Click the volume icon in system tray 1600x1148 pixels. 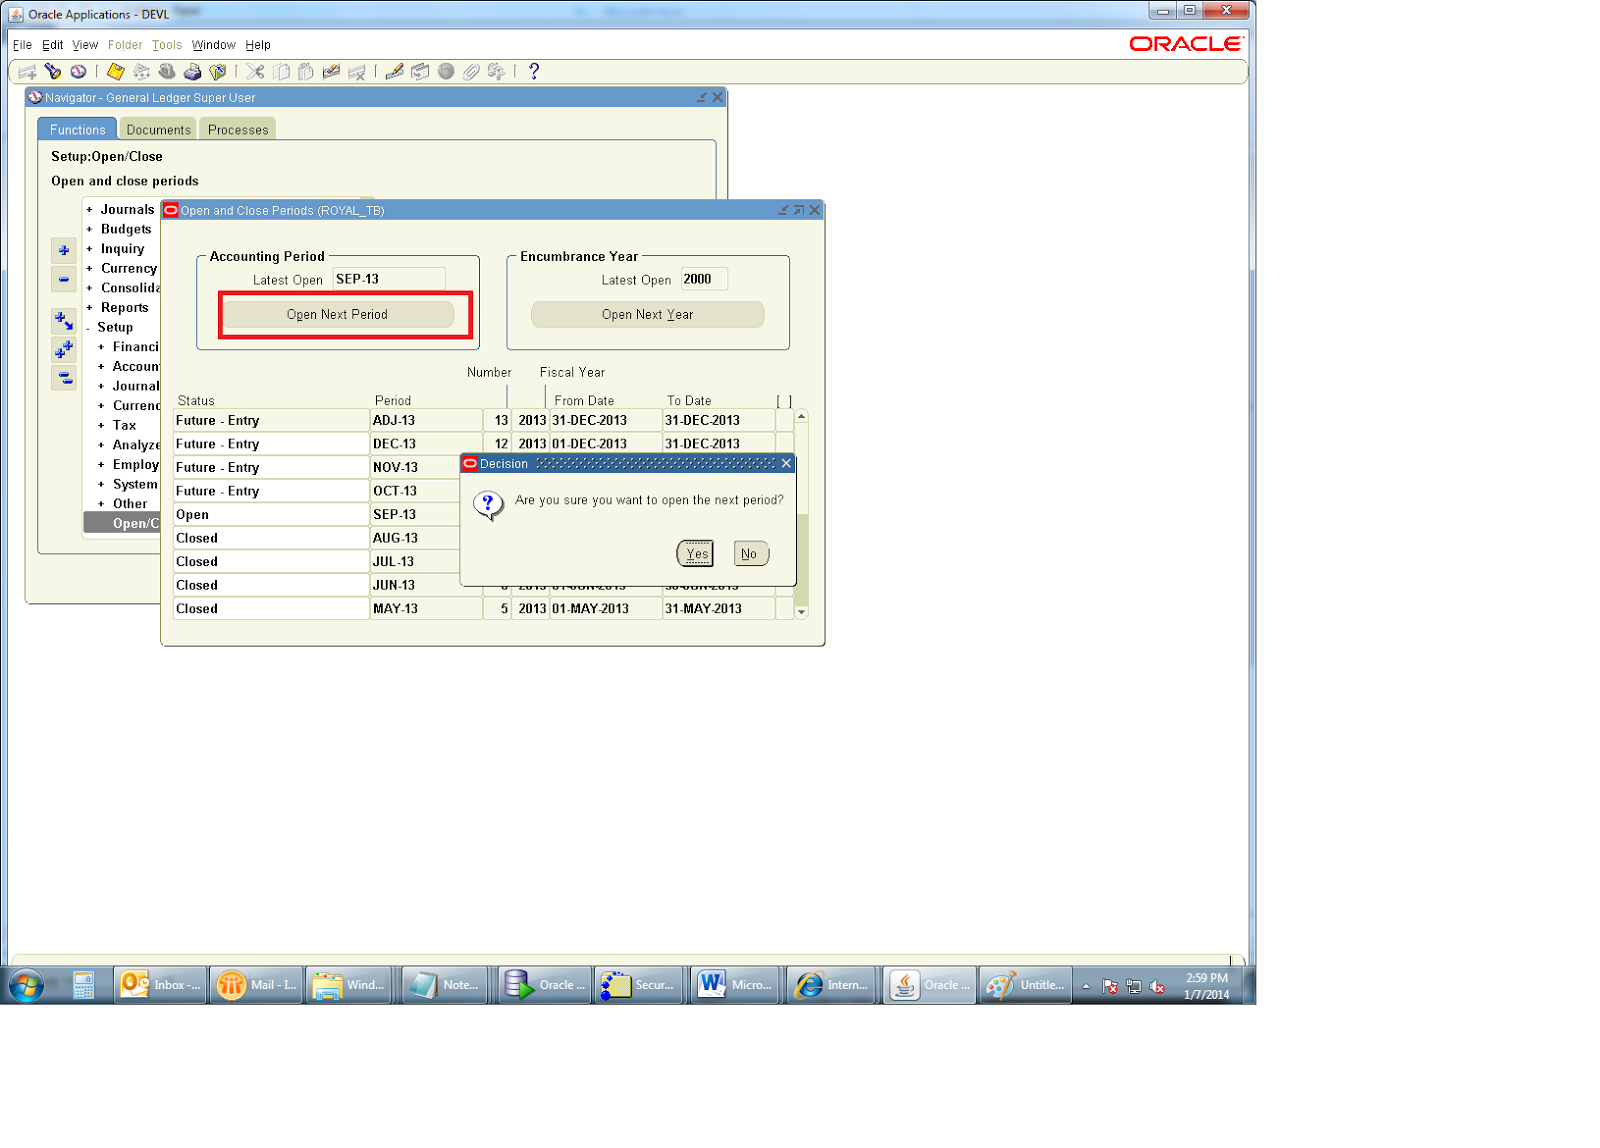(1157, 987)
